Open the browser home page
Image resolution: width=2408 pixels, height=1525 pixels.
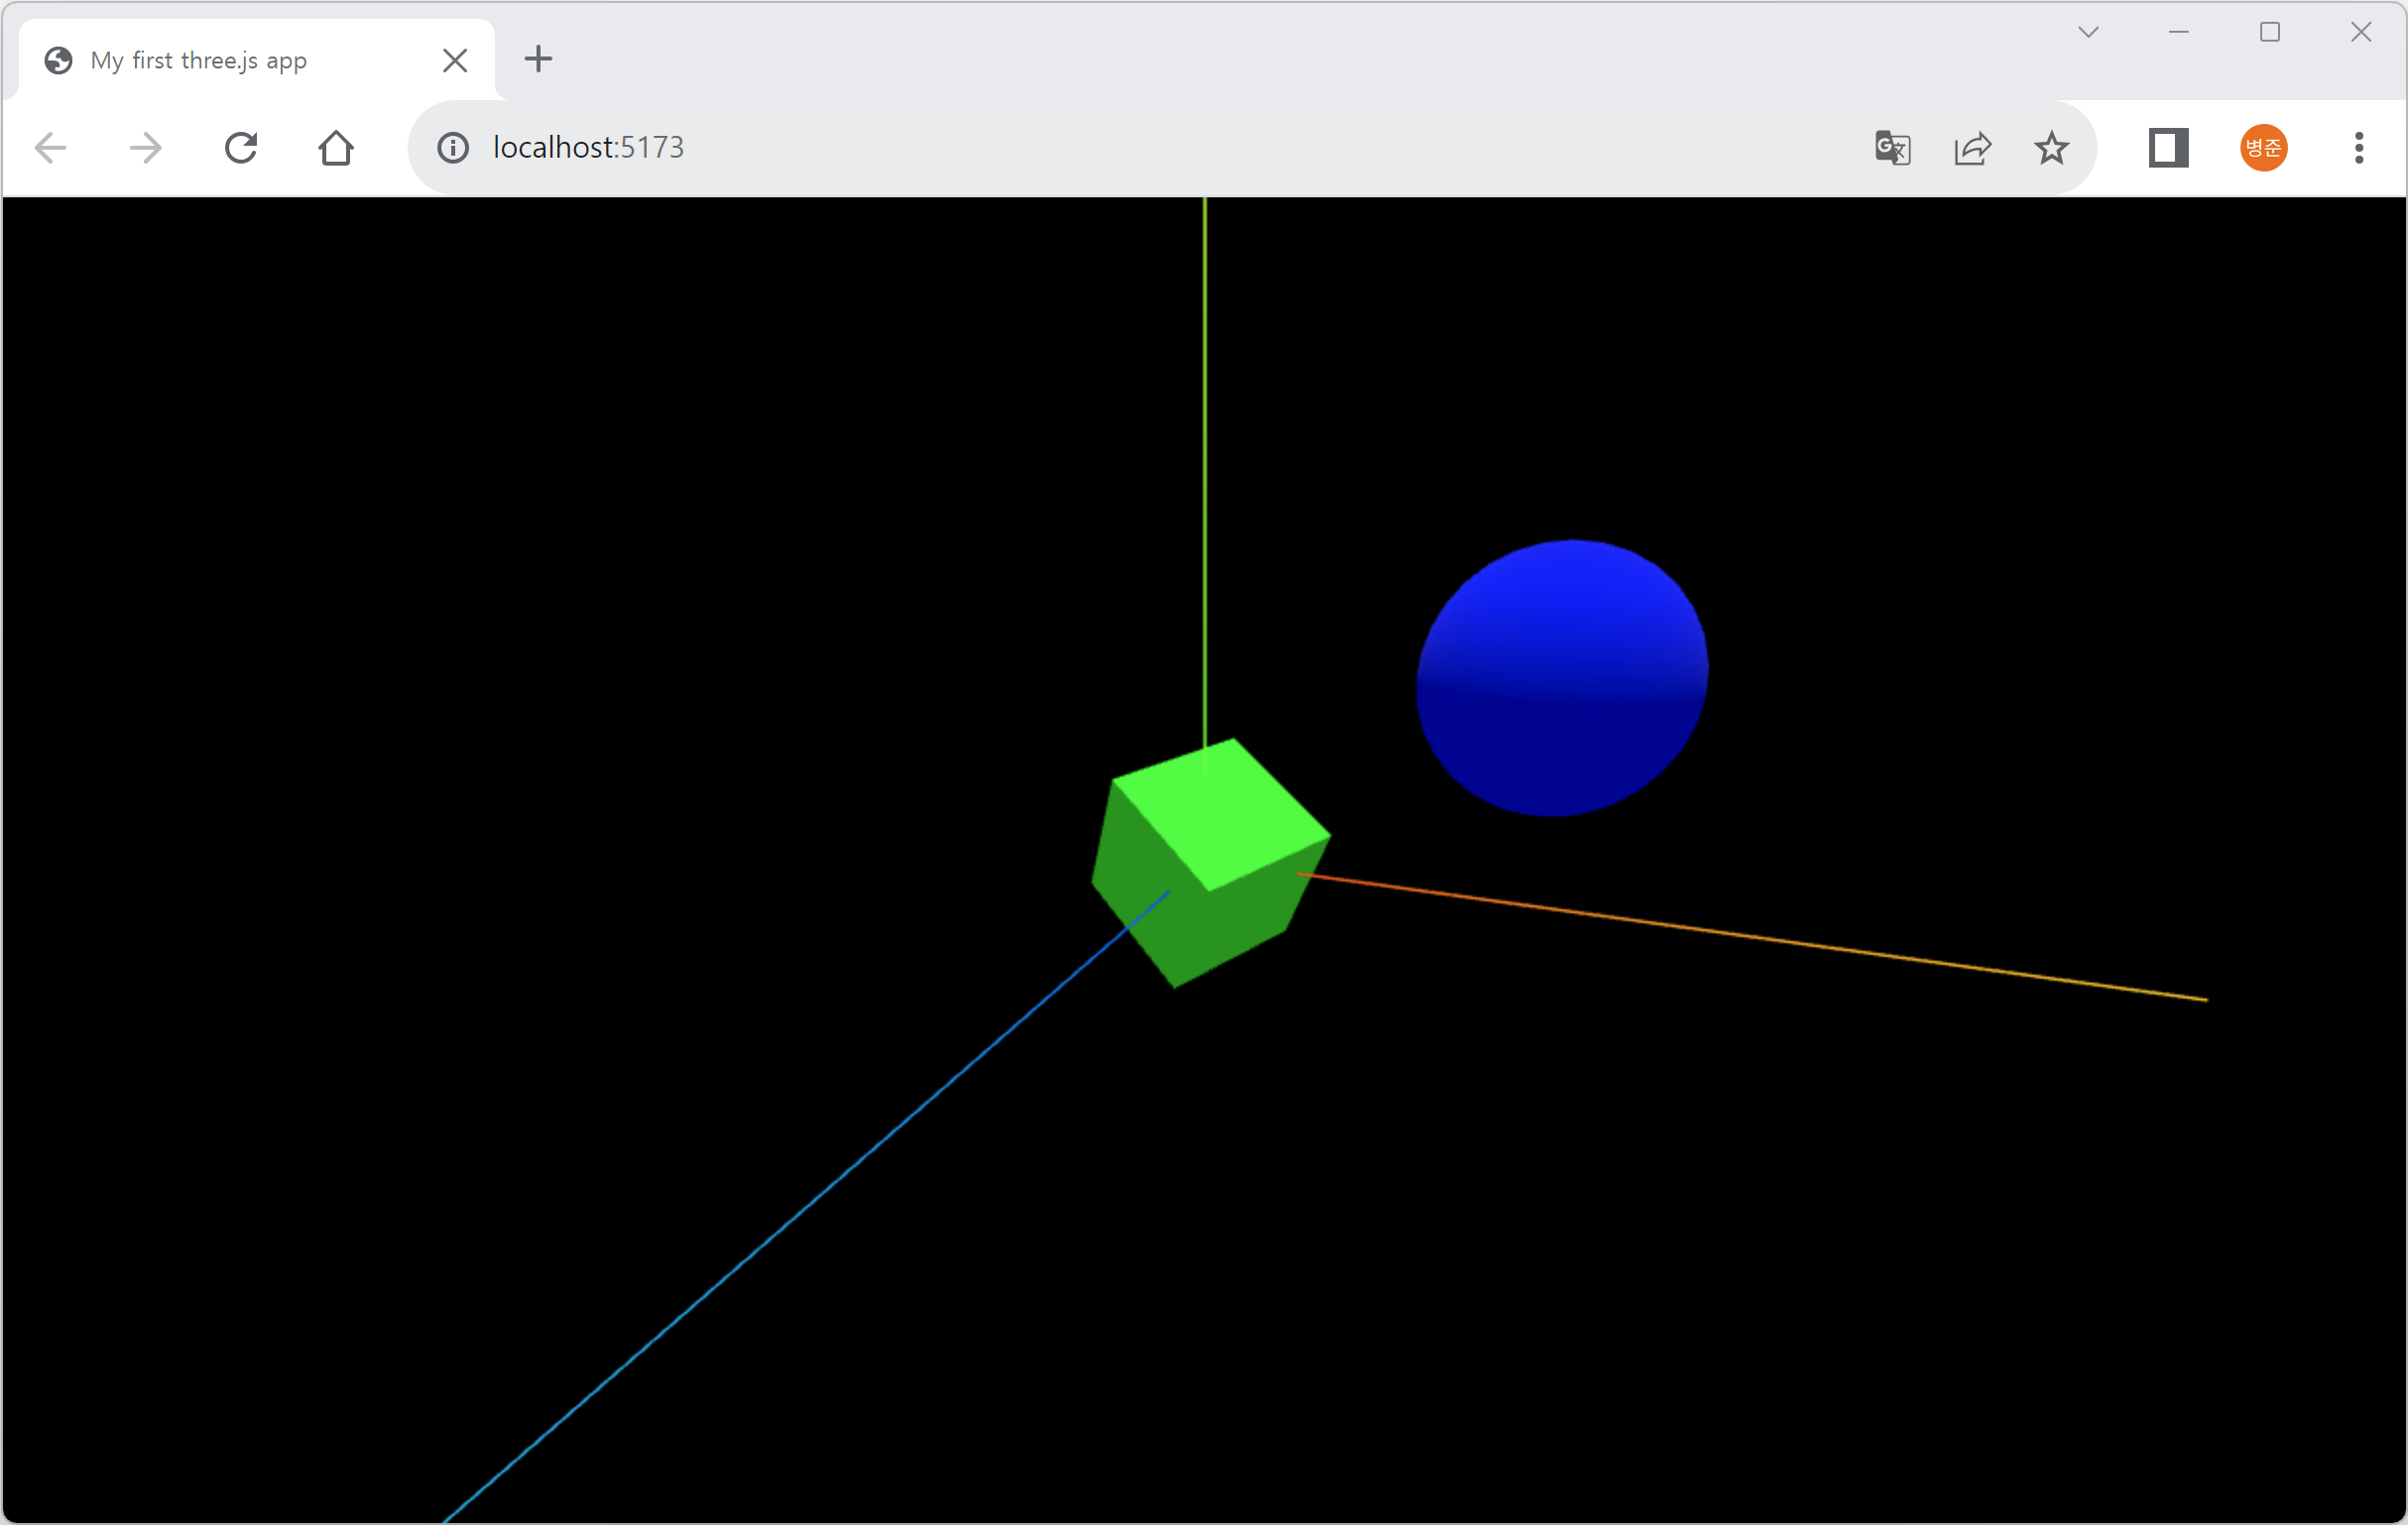336,148
